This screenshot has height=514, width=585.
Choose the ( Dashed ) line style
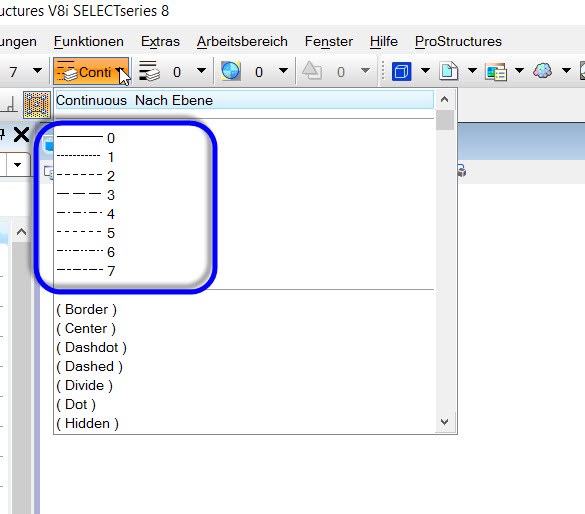coord(89,366)
